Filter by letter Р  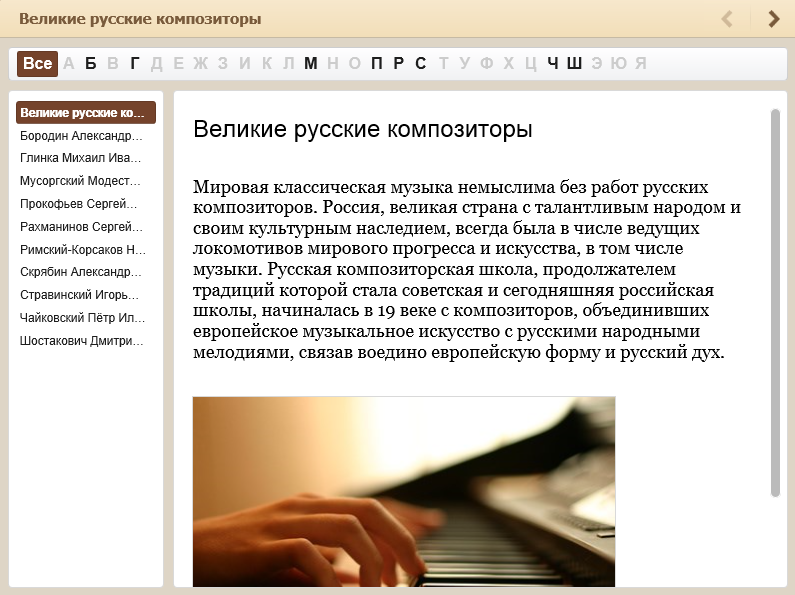(x=399, y=64)
